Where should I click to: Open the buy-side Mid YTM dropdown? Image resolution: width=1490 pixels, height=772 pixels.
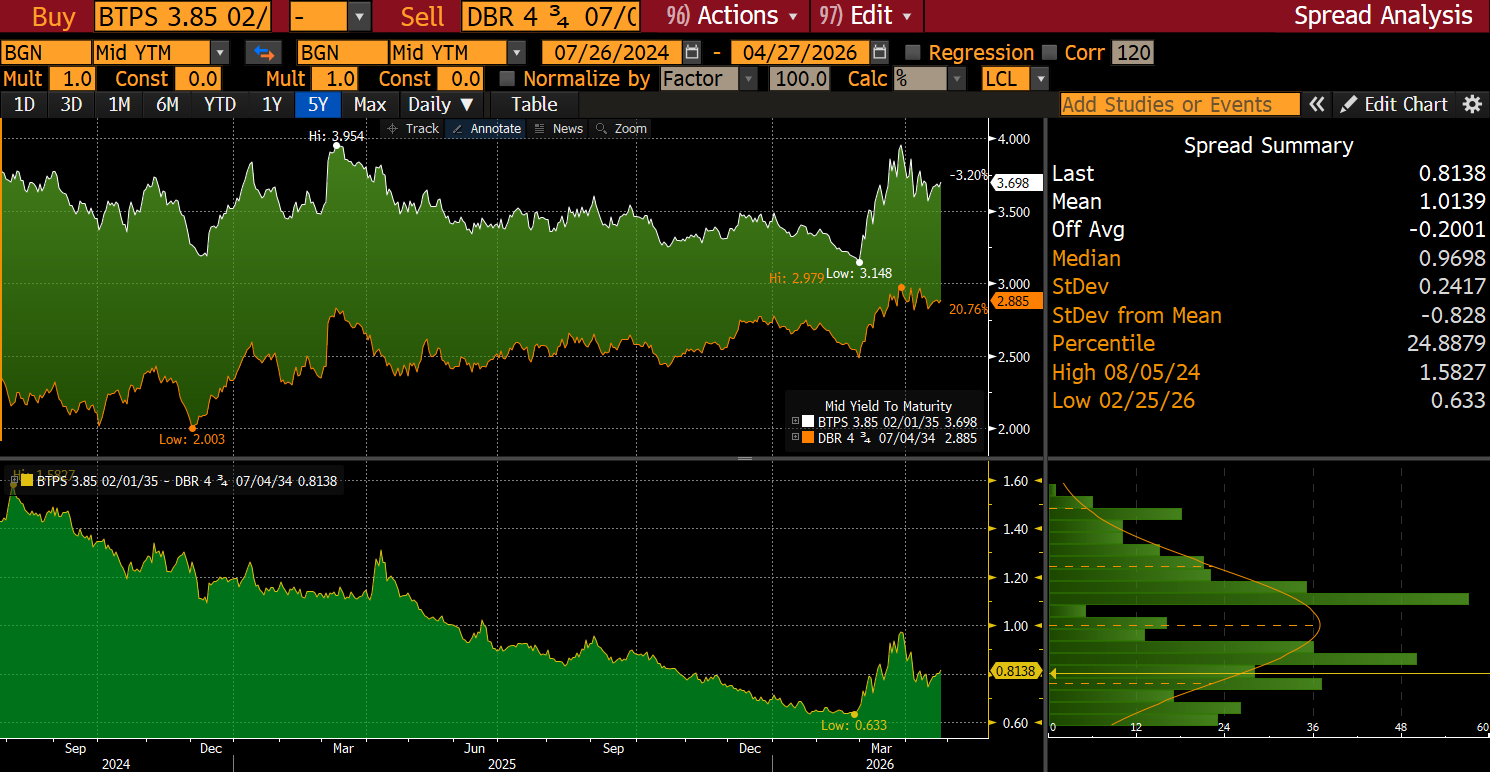point(219,53)
